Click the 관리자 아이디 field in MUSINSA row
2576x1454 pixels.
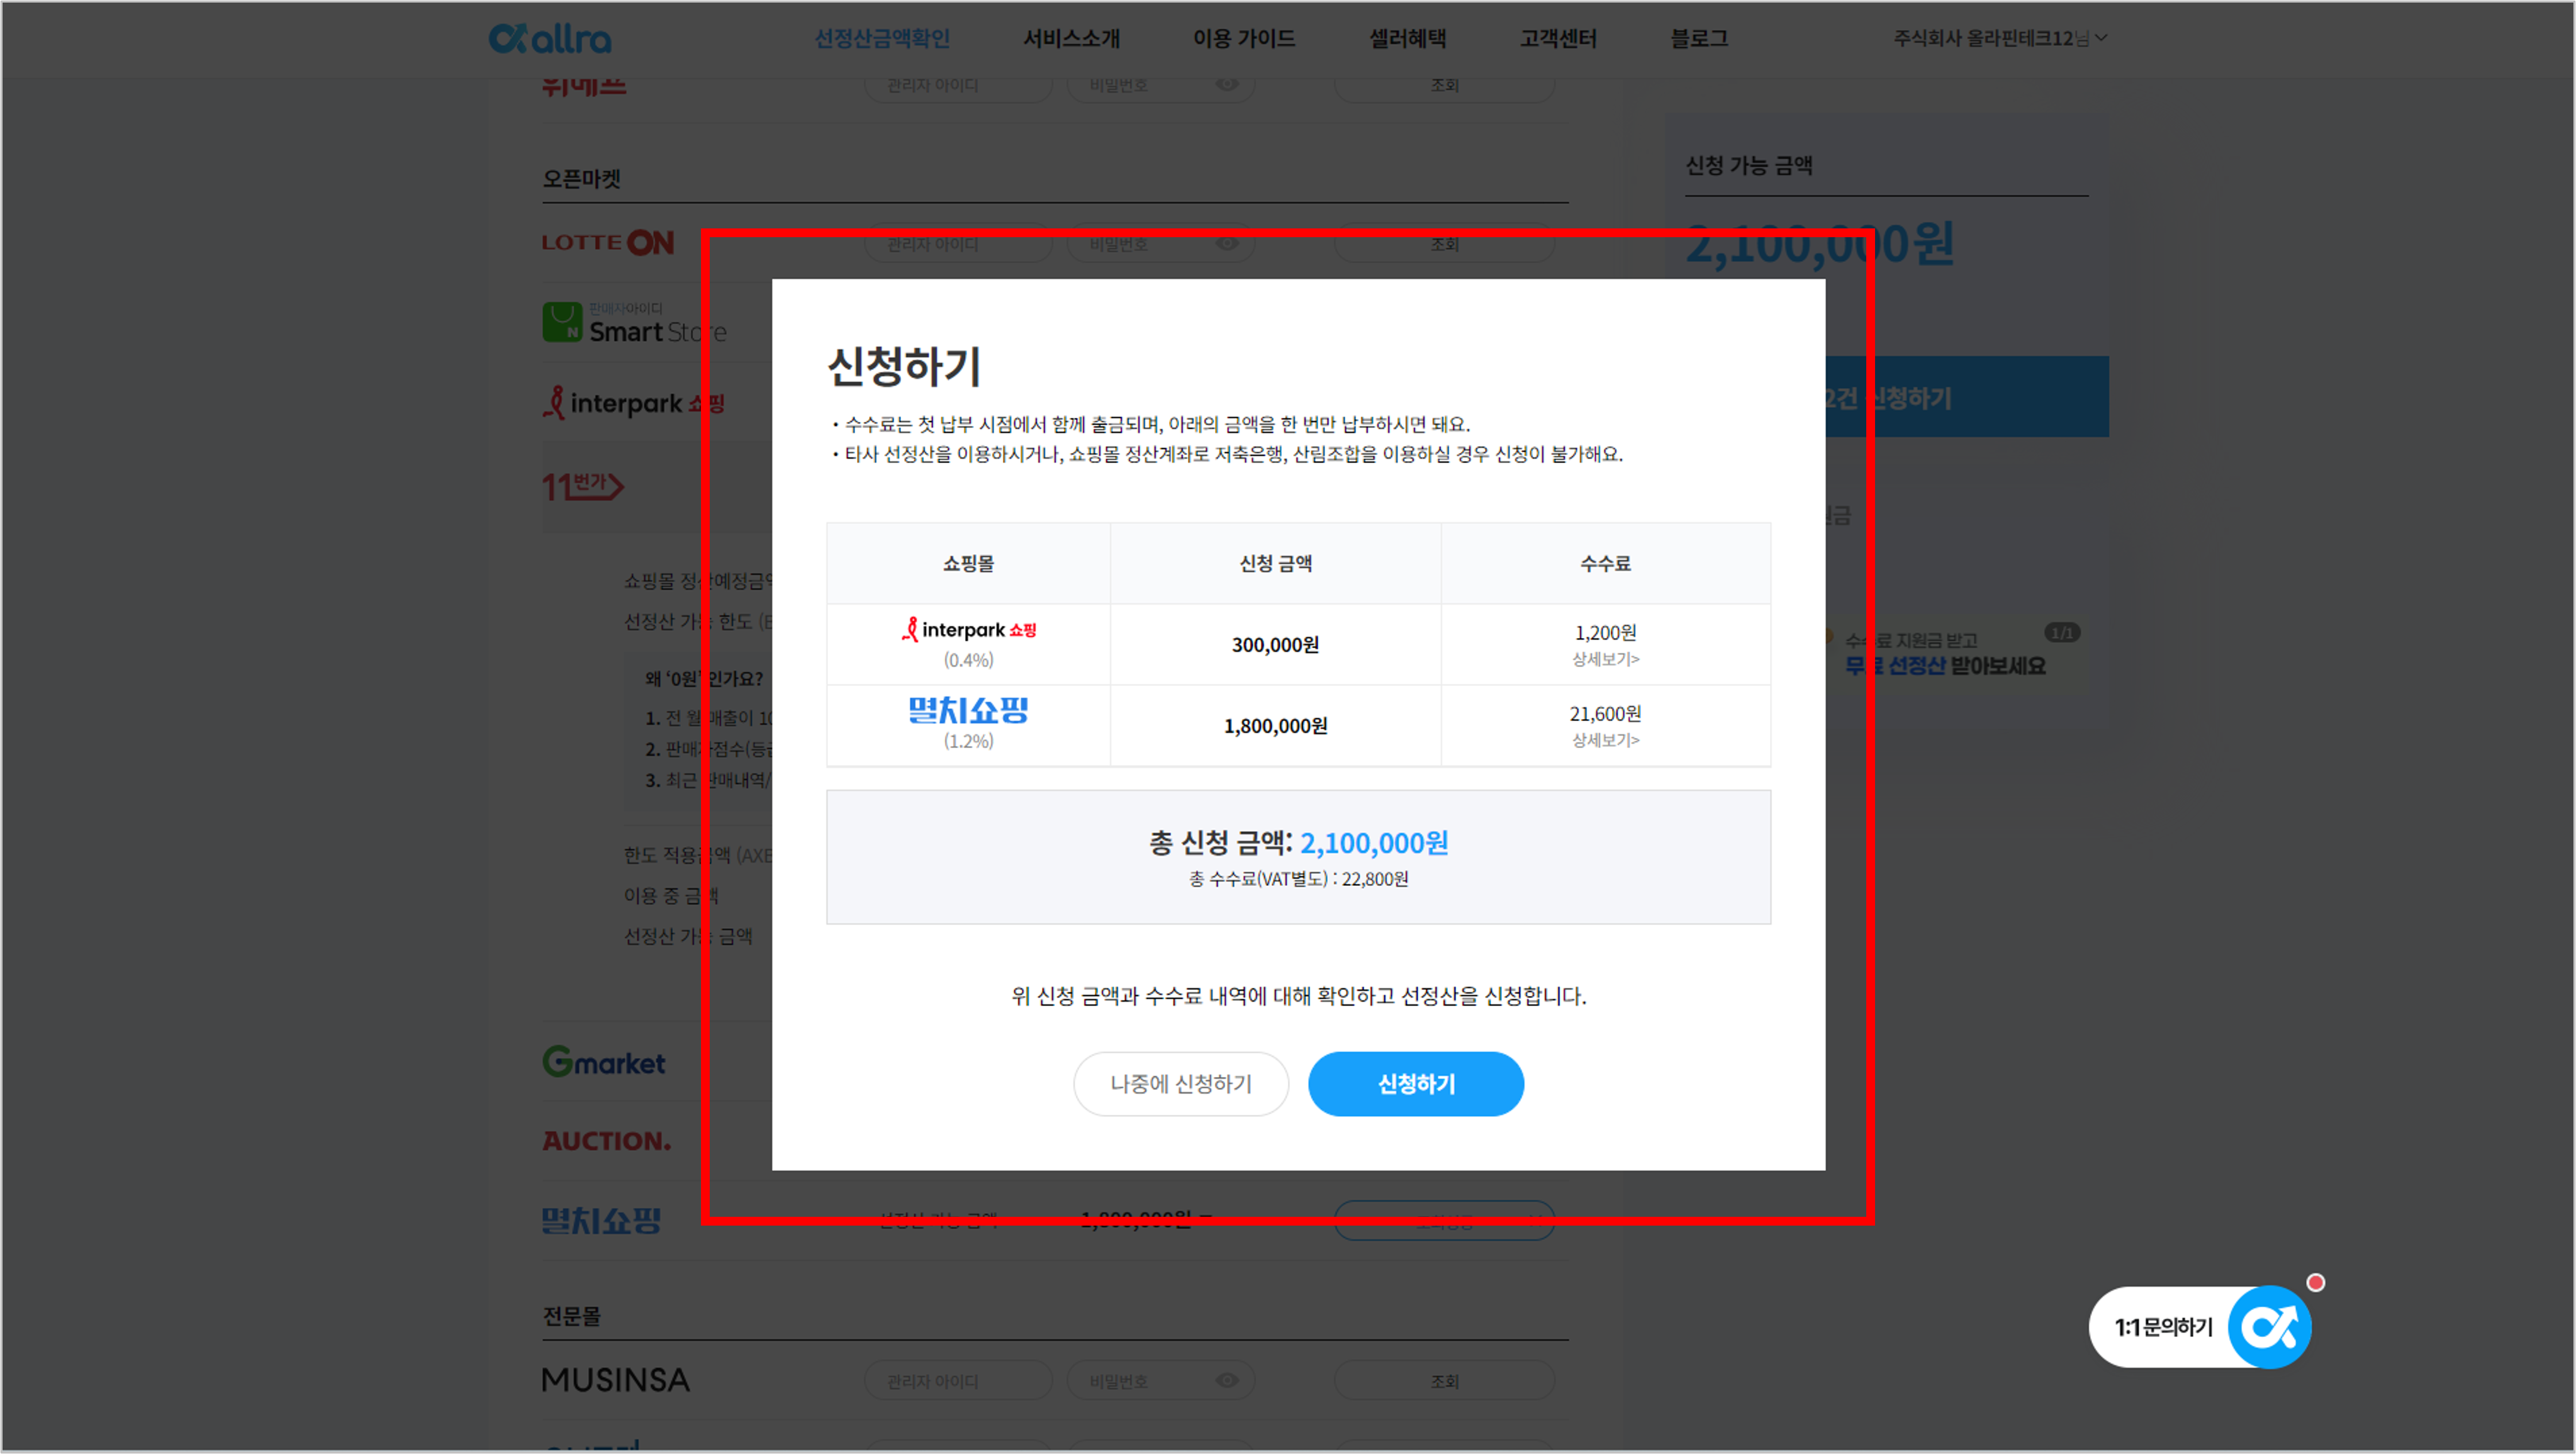click(x=958, y=1380)
